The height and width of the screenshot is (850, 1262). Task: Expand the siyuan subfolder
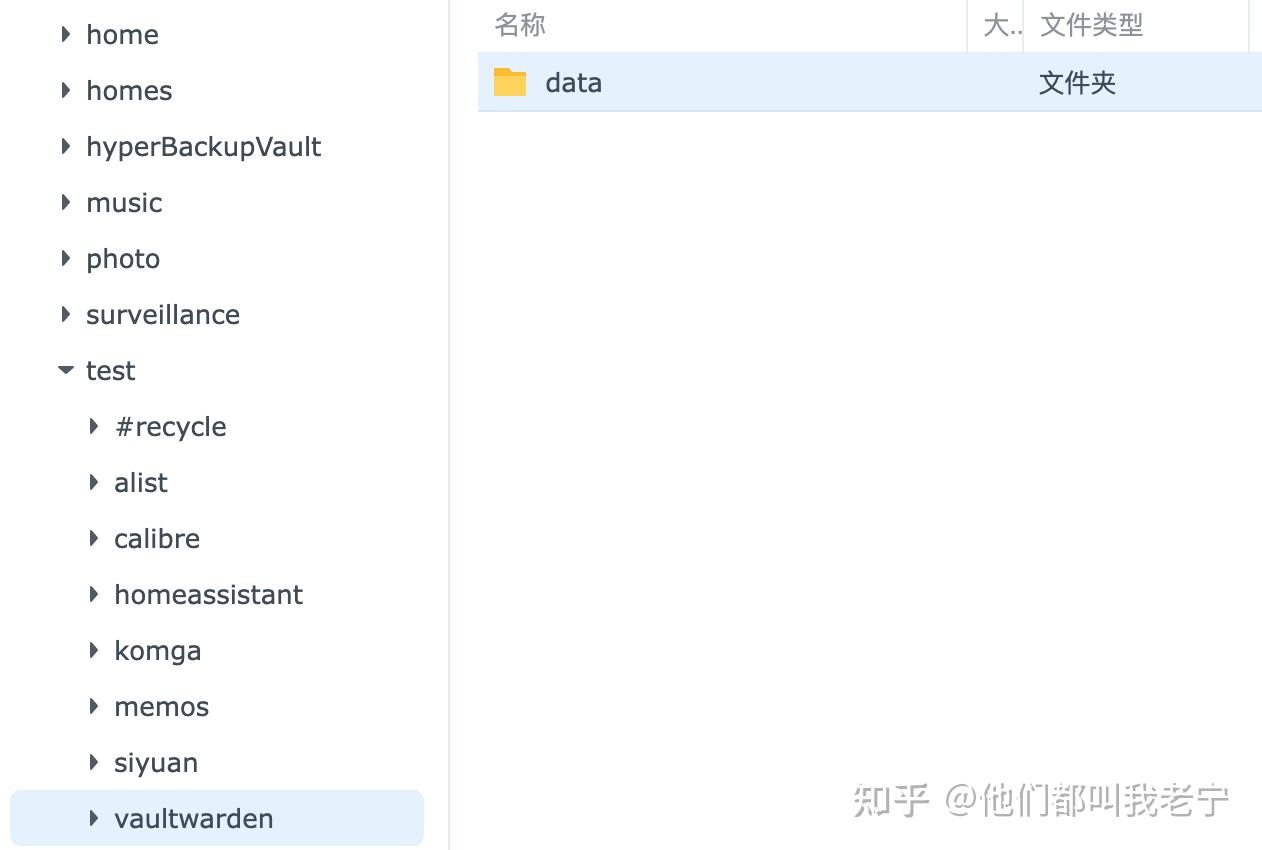[93, 762]
